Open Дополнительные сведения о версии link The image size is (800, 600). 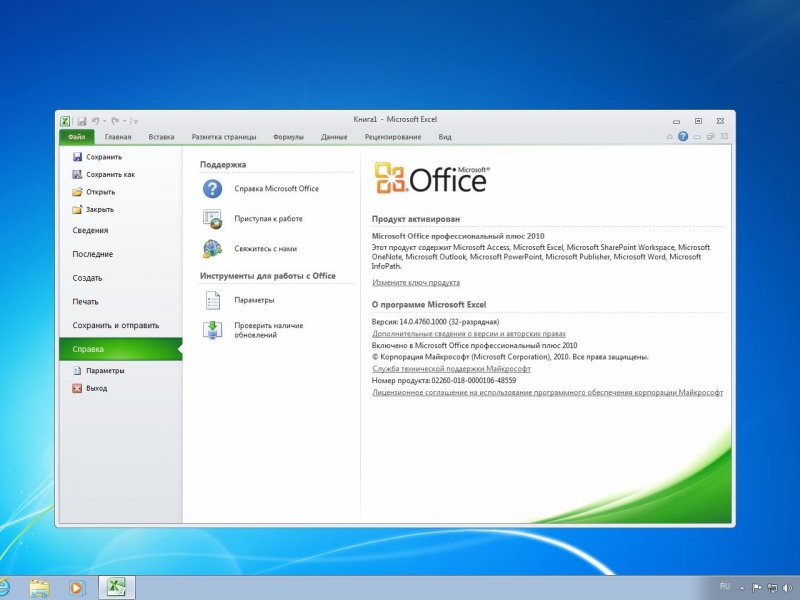[x=469, y=334]
